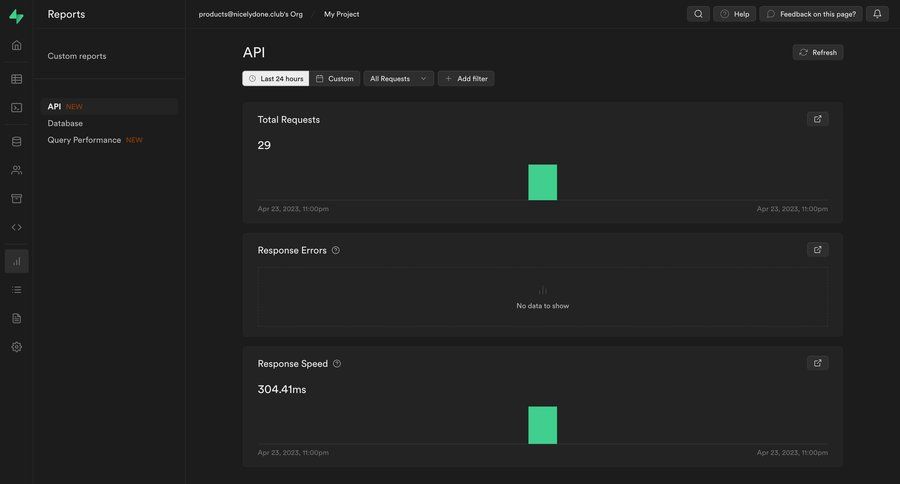Click the API page title
Screen dimensions: 900x484
click(254, 52)
